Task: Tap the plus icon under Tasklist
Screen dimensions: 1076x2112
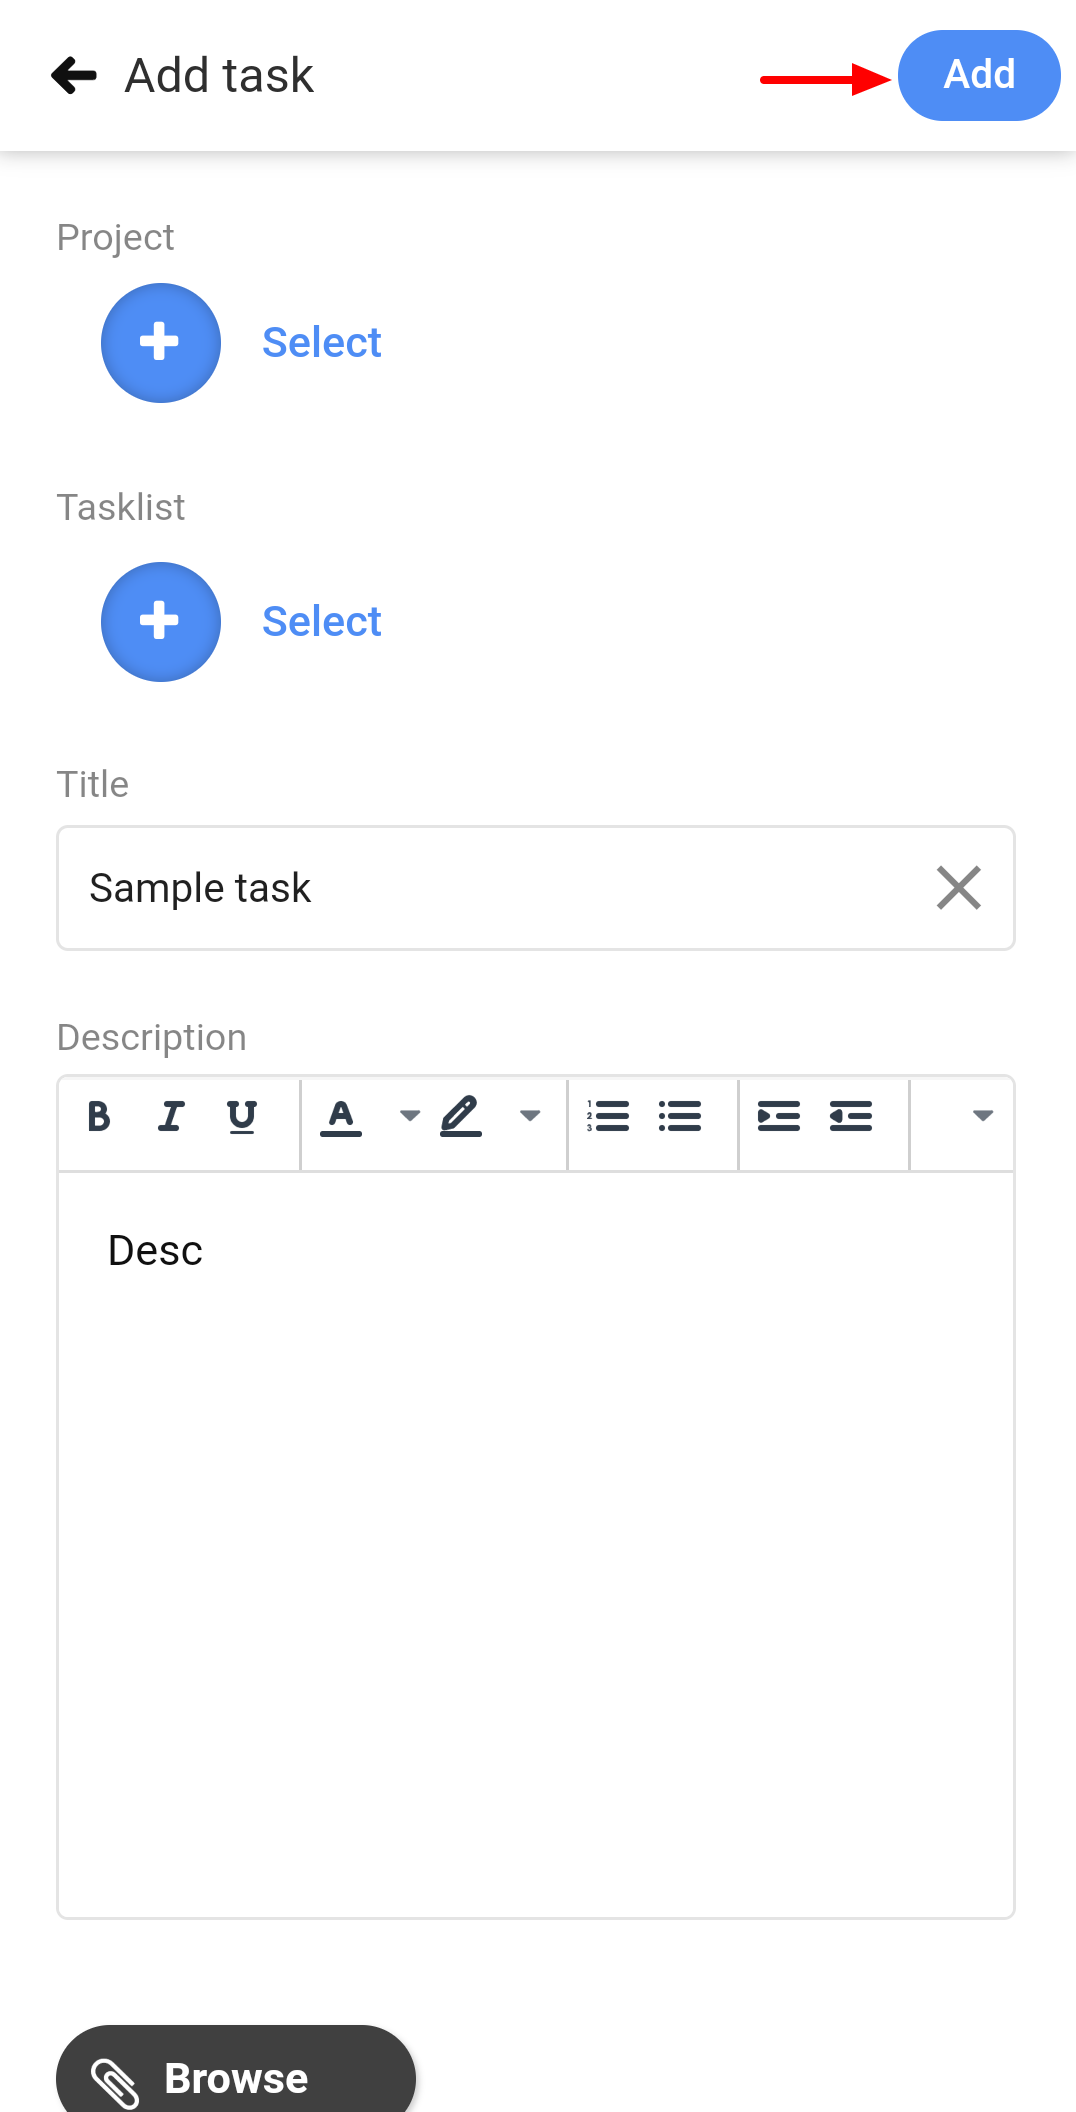Action: click(160, 622)
